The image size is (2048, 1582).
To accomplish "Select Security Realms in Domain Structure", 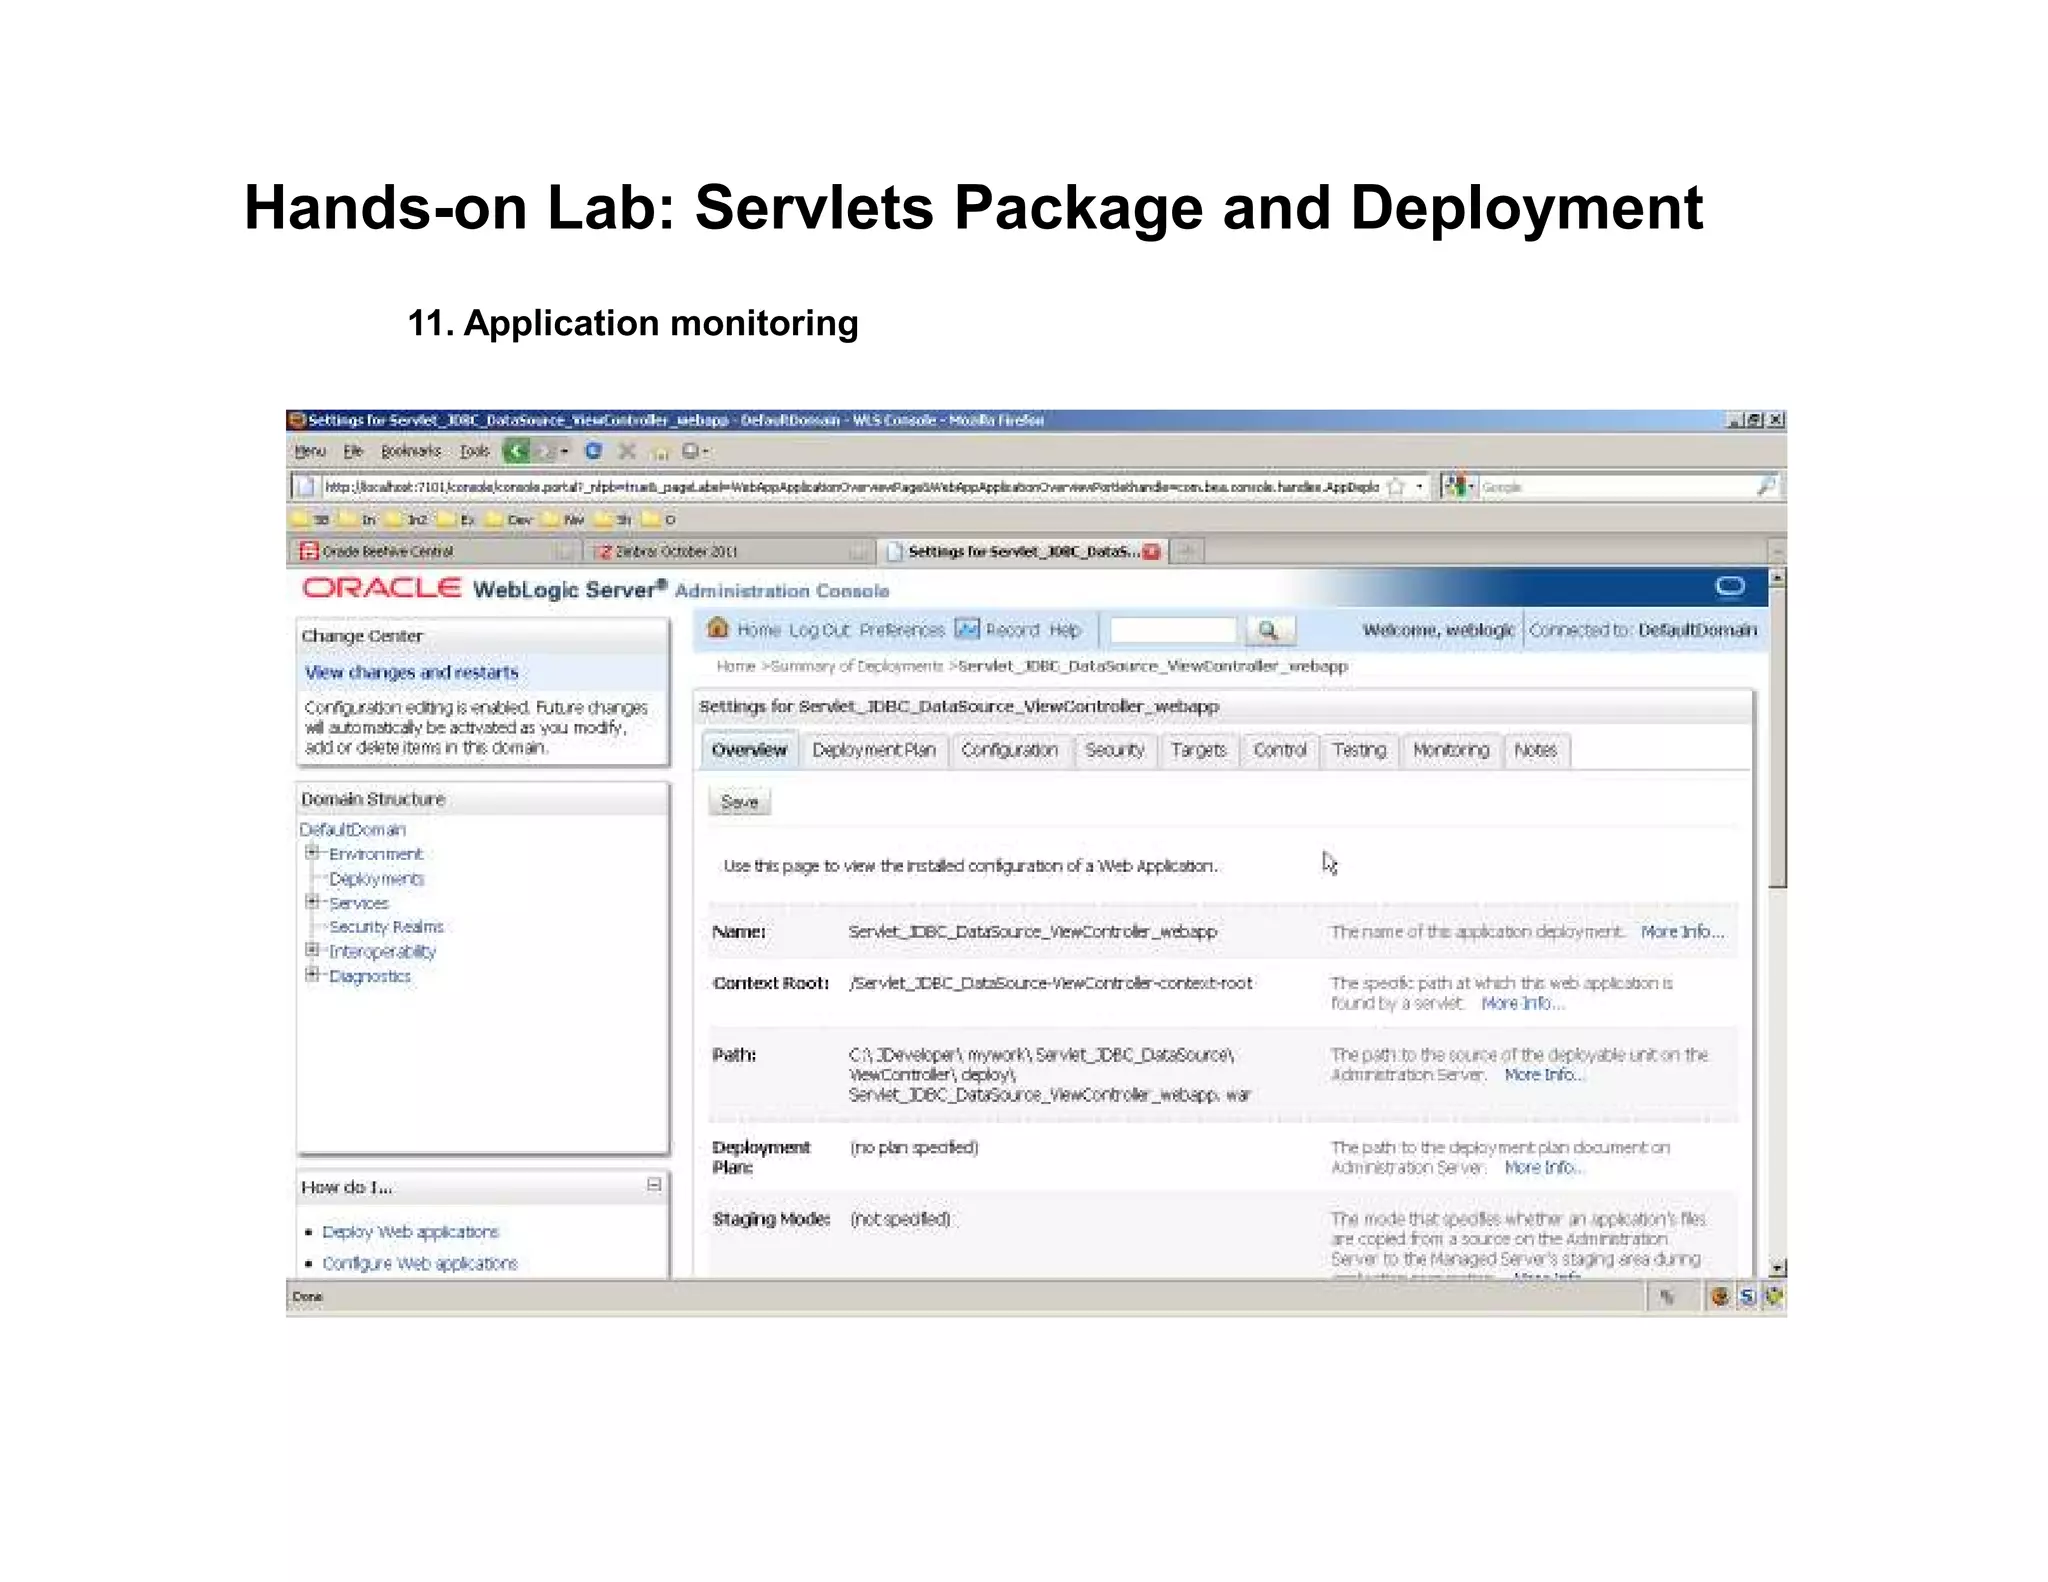I will [386, 927].
